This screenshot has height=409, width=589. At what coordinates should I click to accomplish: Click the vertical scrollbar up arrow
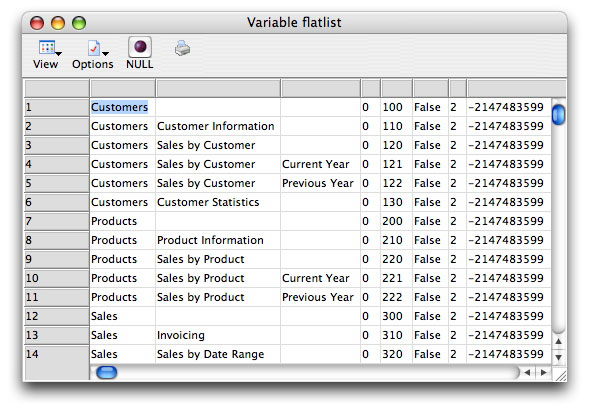tap(559, 341)
